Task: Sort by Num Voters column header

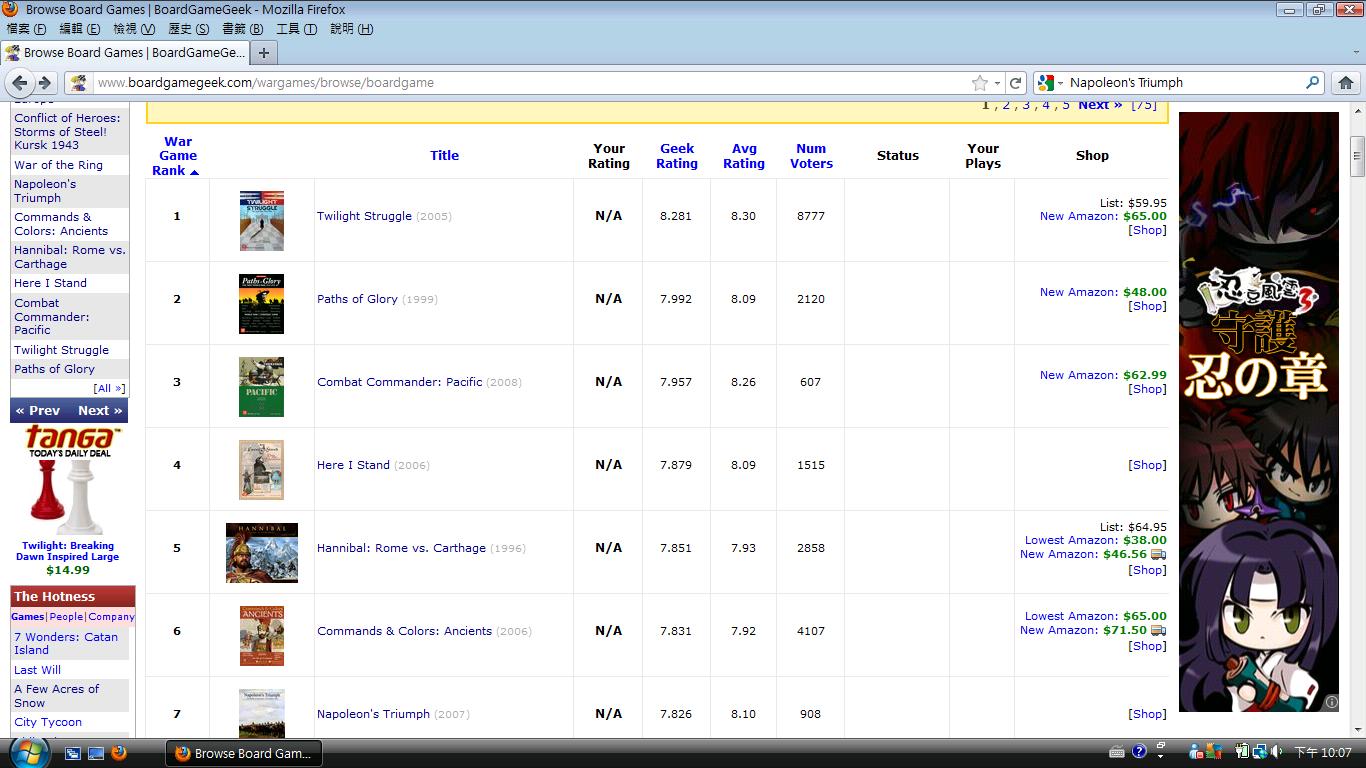Action: tap(811, 156)
